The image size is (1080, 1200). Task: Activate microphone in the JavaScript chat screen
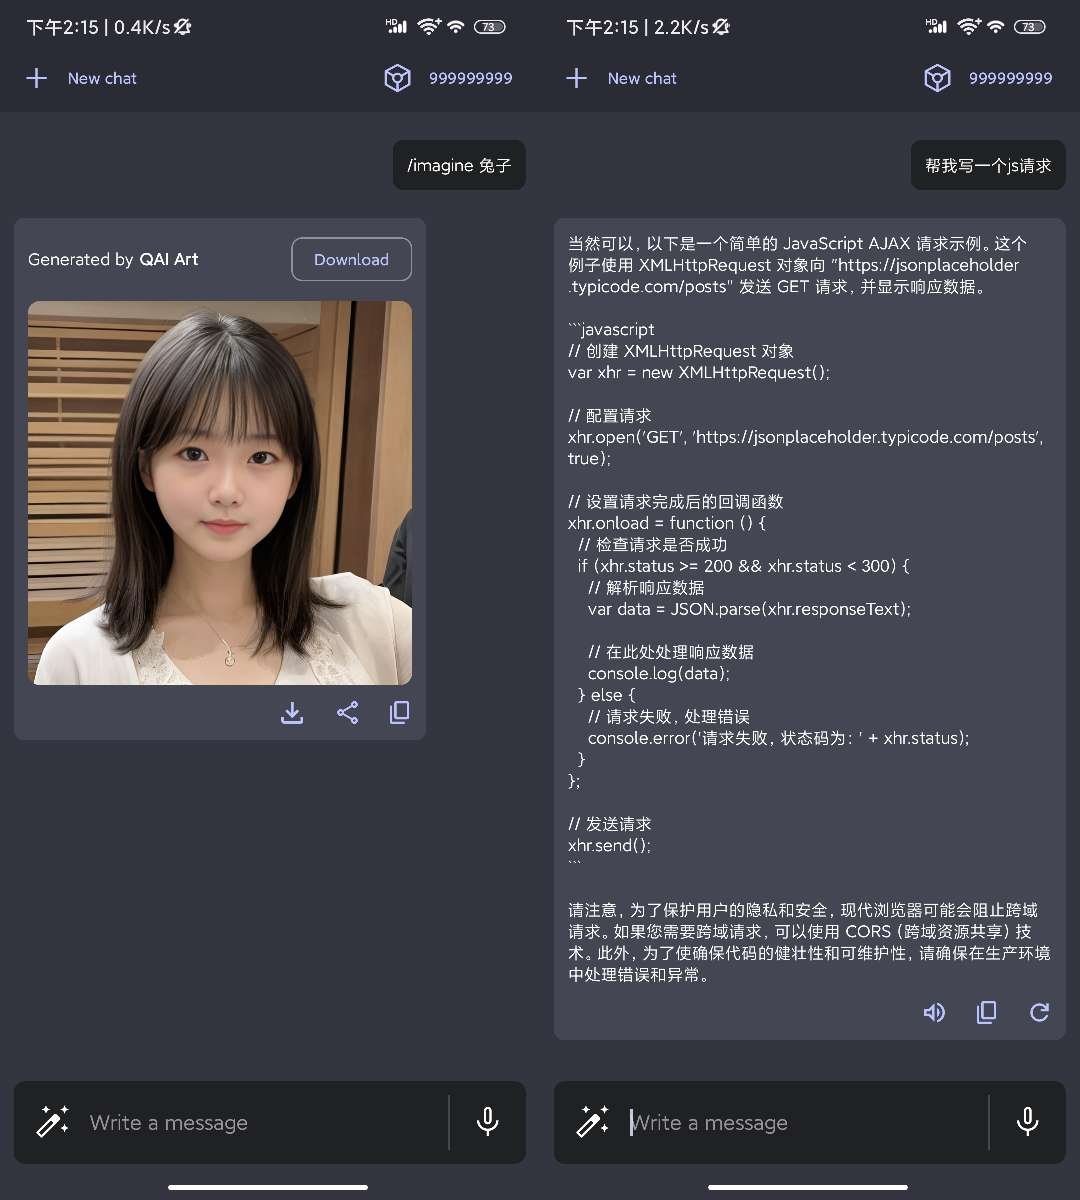(x=1027, y=1122)
